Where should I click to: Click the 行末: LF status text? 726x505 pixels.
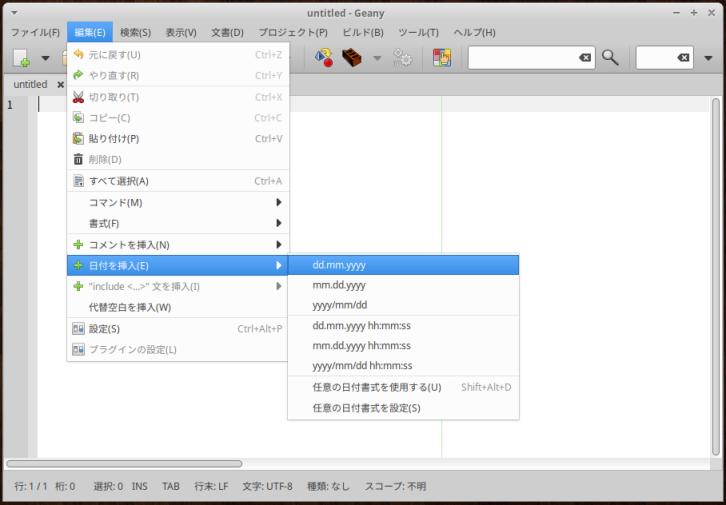[211, 486]
